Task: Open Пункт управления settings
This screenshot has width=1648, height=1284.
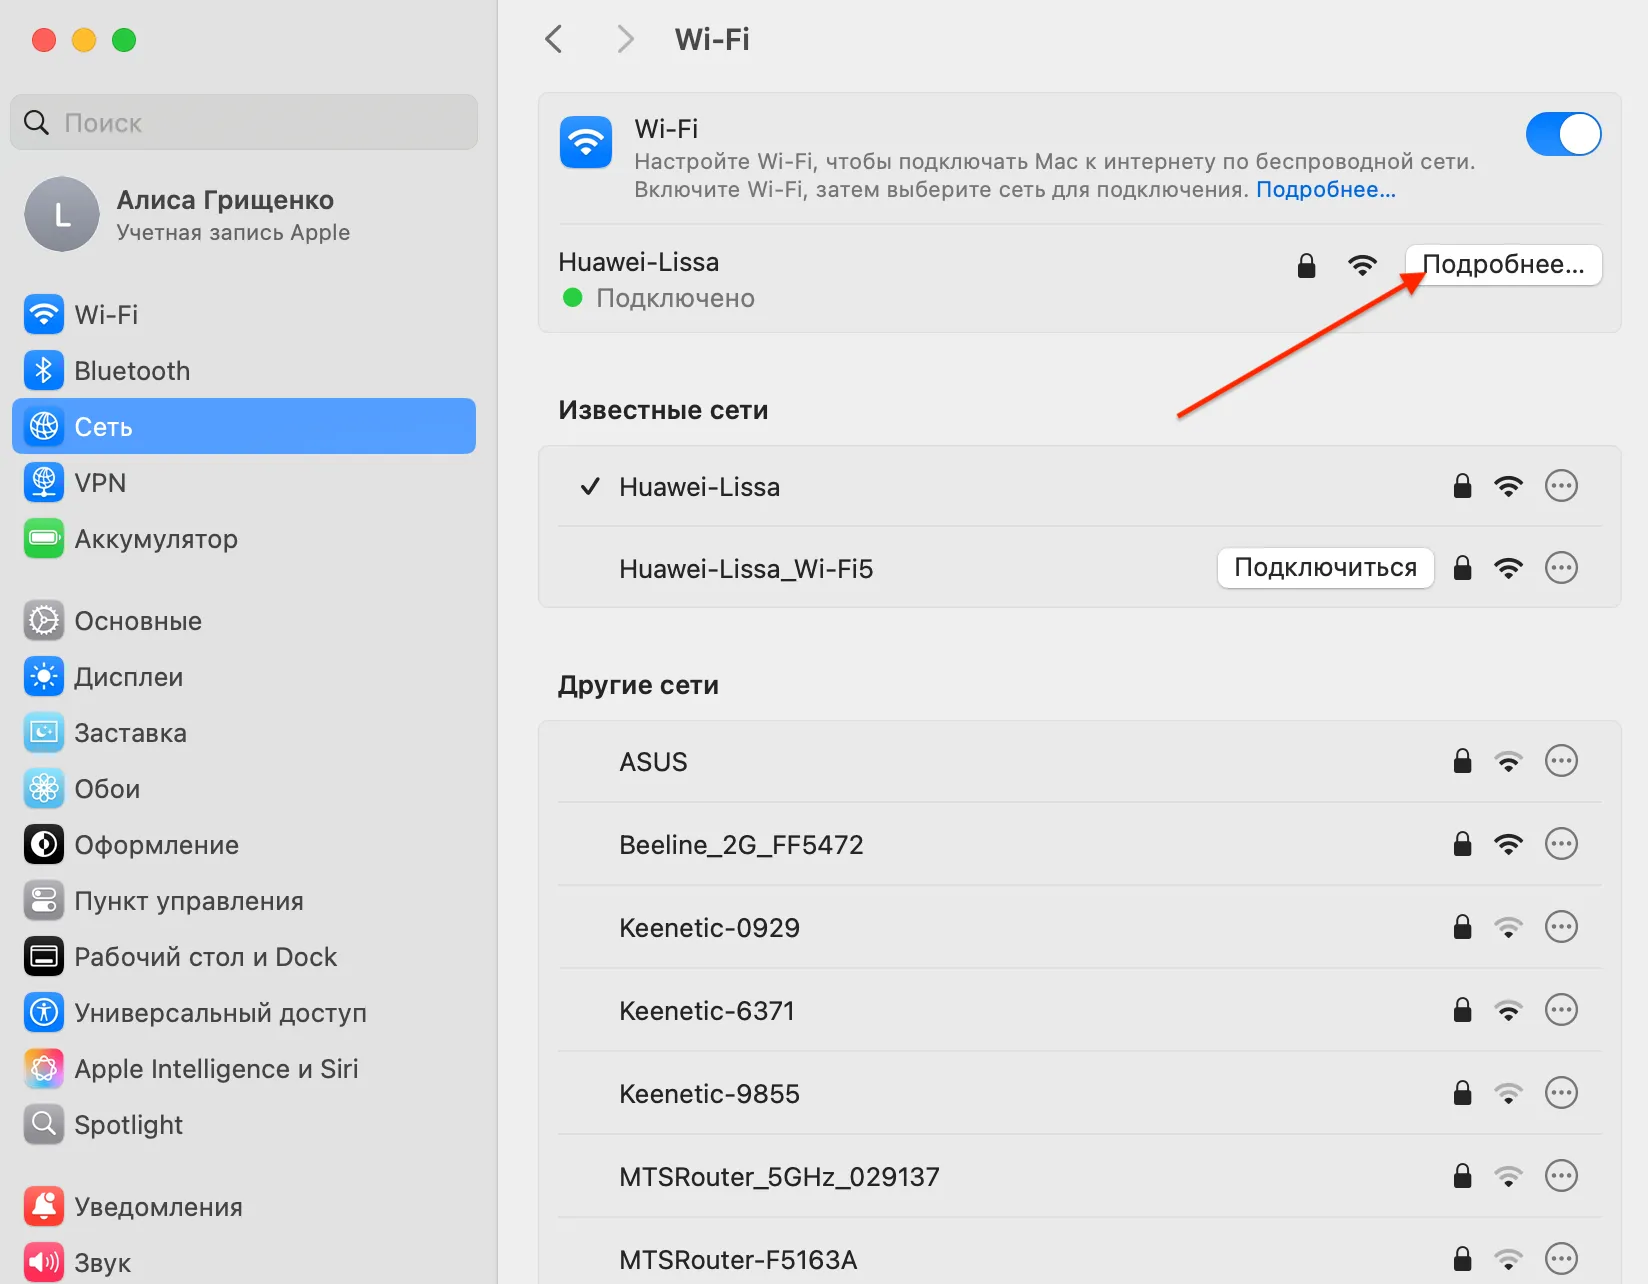Action: [x=244, y=901]
